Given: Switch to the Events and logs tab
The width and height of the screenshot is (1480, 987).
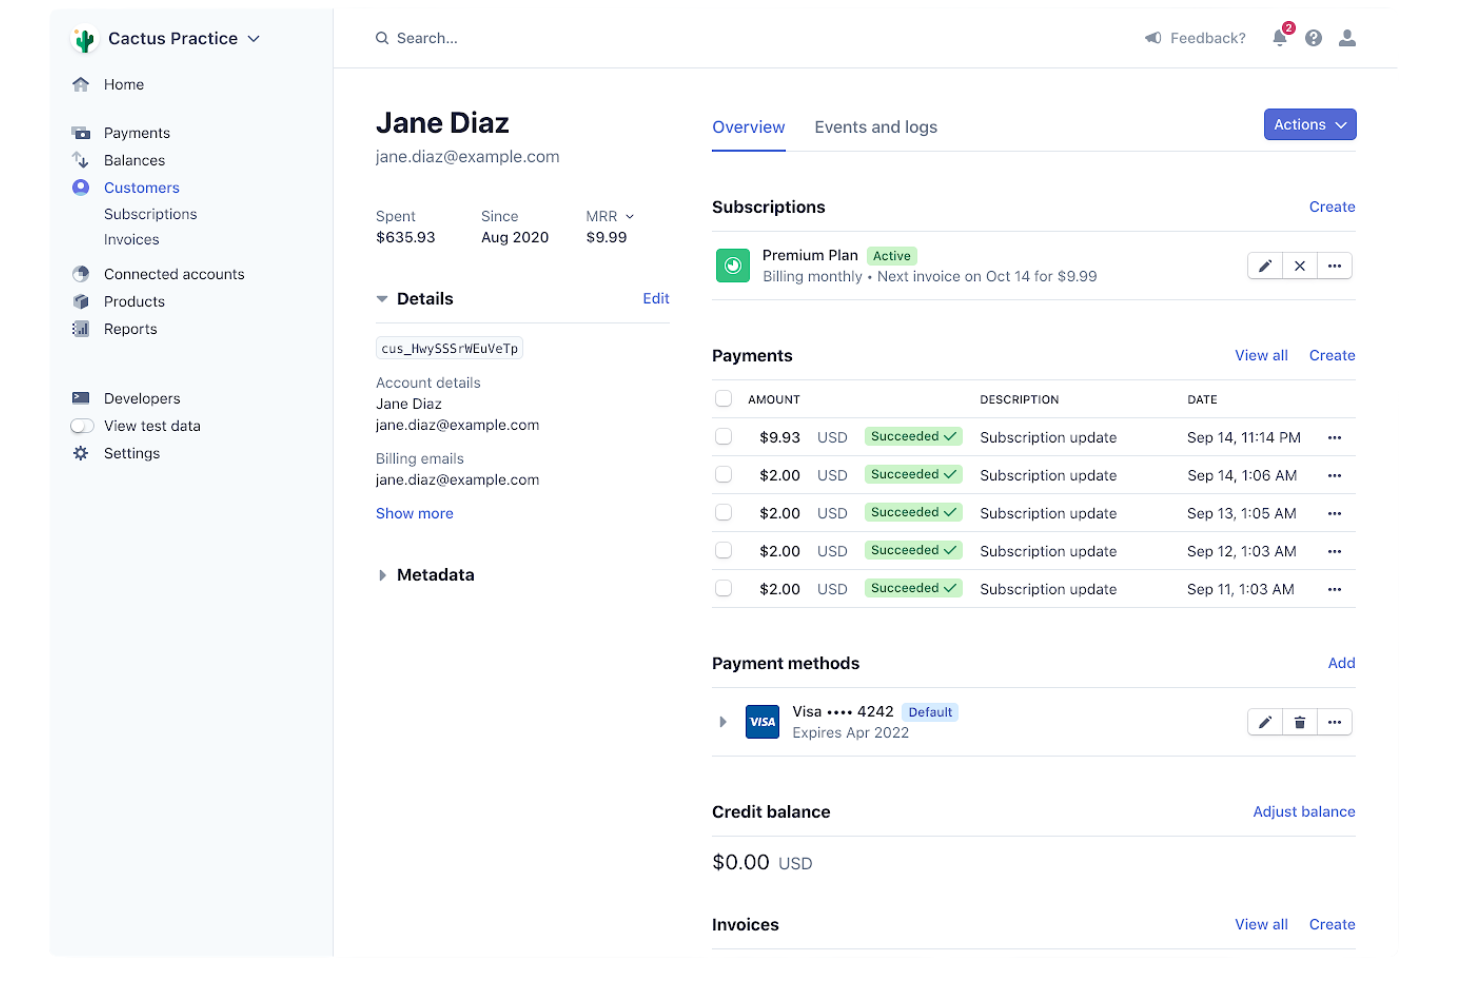Looking at the screenshot, I should (x=875, y=127).
